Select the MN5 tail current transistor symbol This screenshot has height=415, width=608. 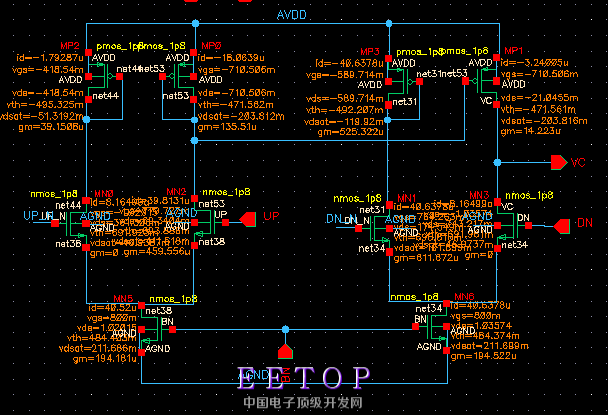pos(157,329)
